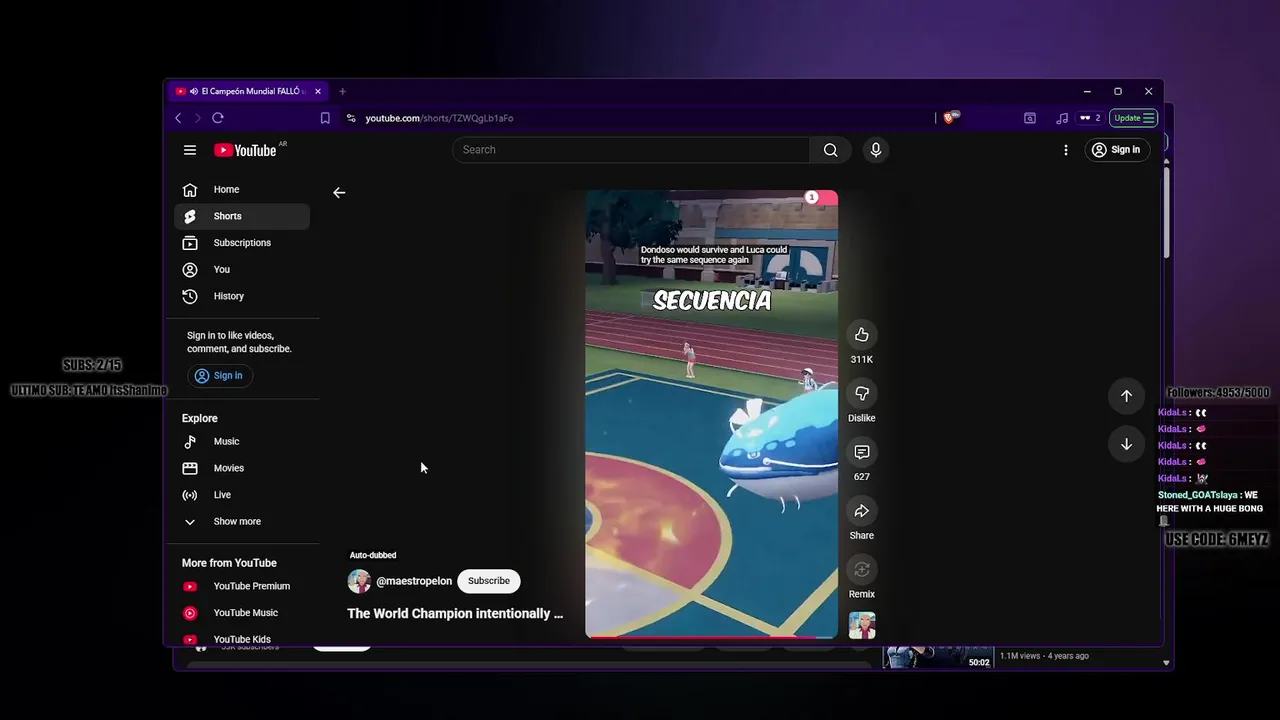Go to the next short with down arrow
1280x720 pixels.
[x=1126, y=444]
